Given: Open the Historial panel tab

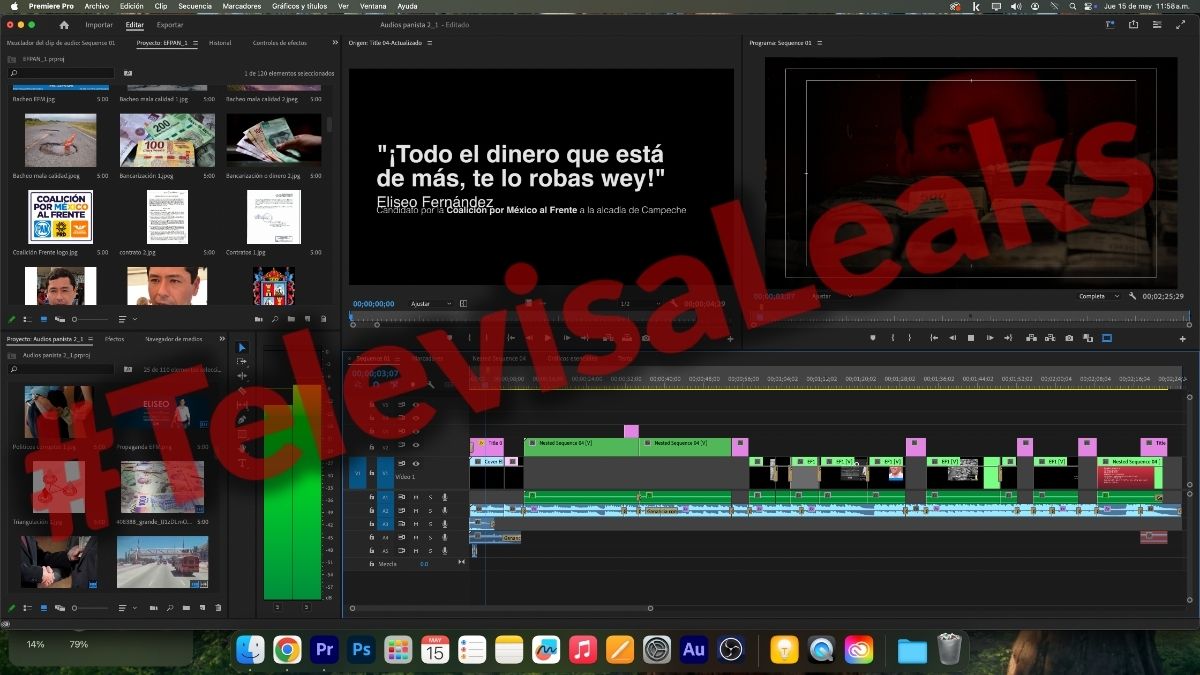Looking at the screenshot, I should point(220,43).
